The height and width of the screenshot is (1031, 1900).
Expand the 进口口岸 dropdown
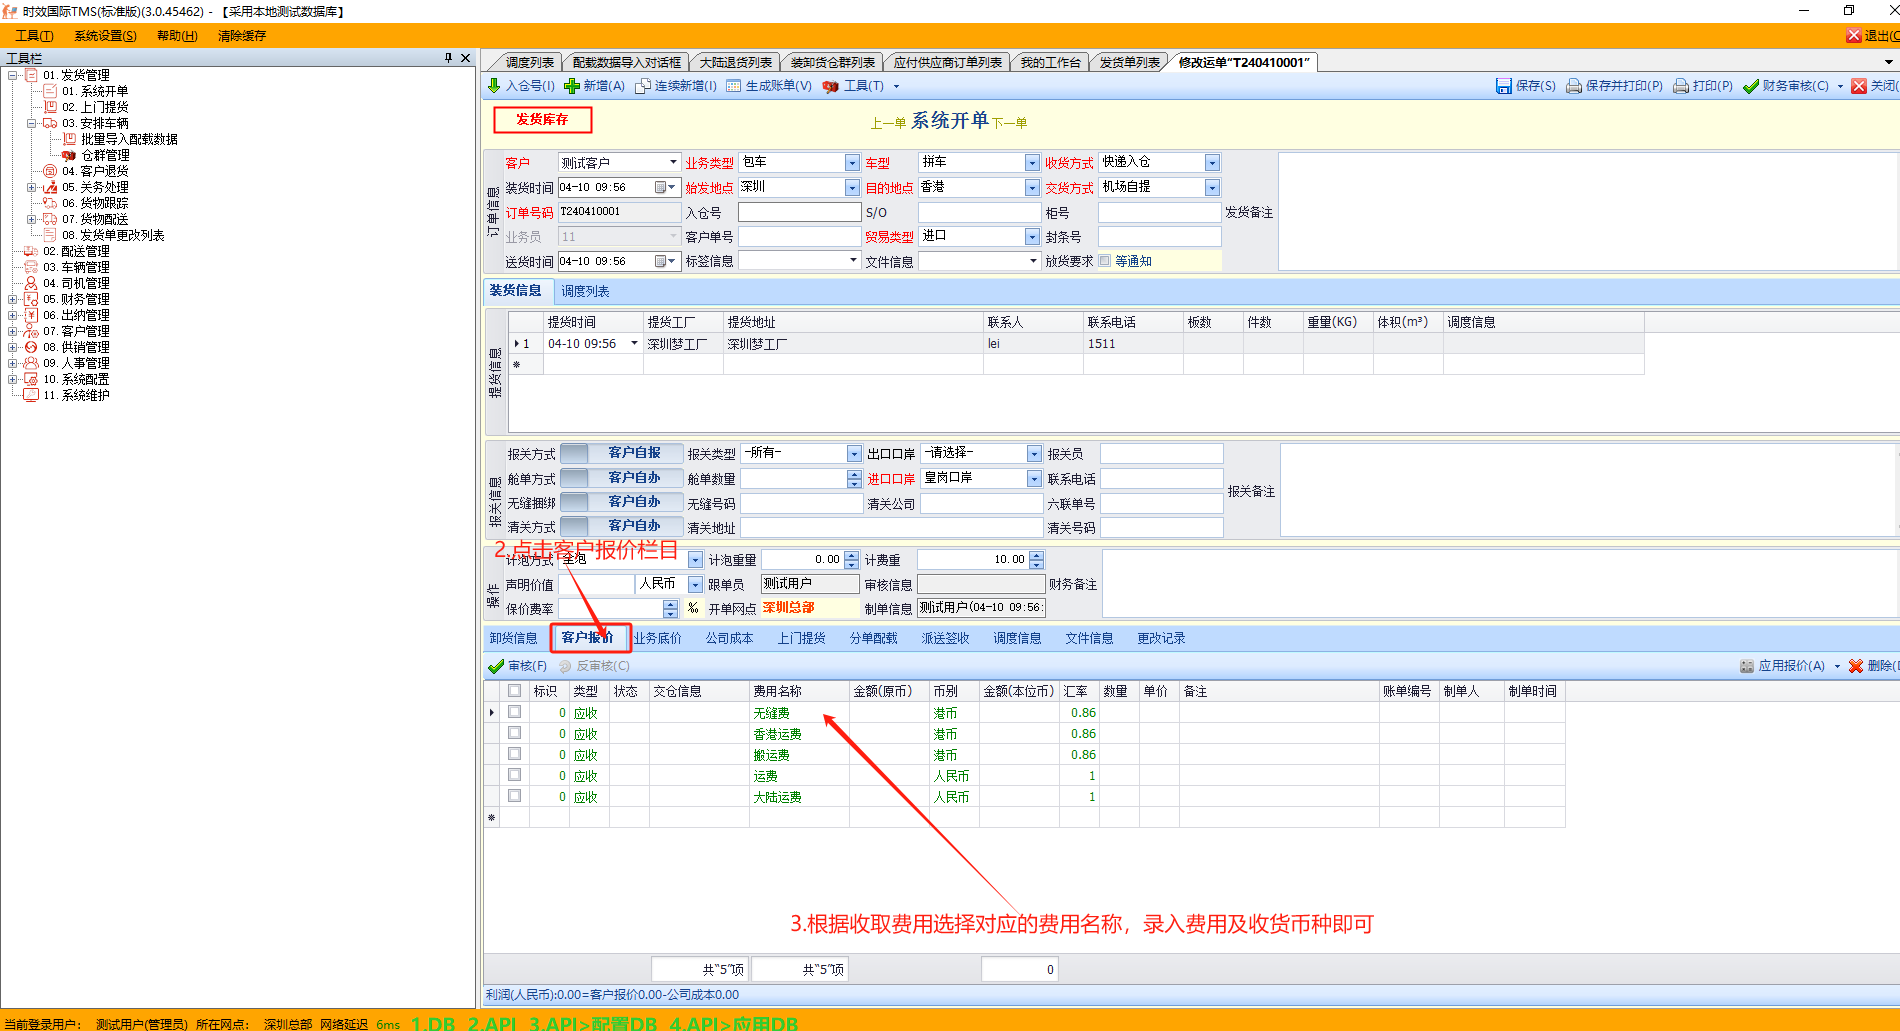(x=1034, y=479)
